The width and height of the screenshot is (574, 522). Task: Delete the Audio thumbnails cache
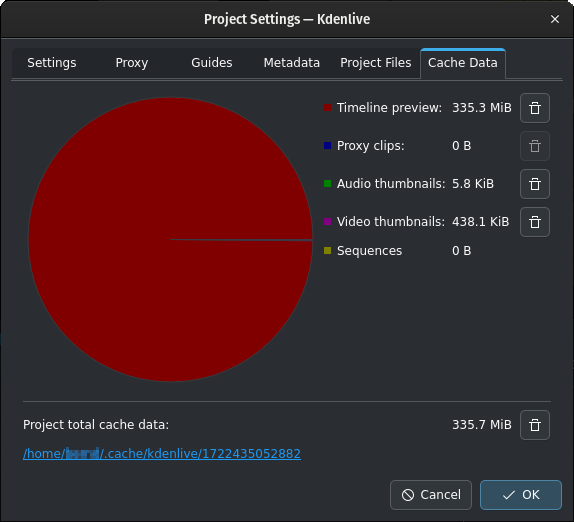click(x=534, y=184)
